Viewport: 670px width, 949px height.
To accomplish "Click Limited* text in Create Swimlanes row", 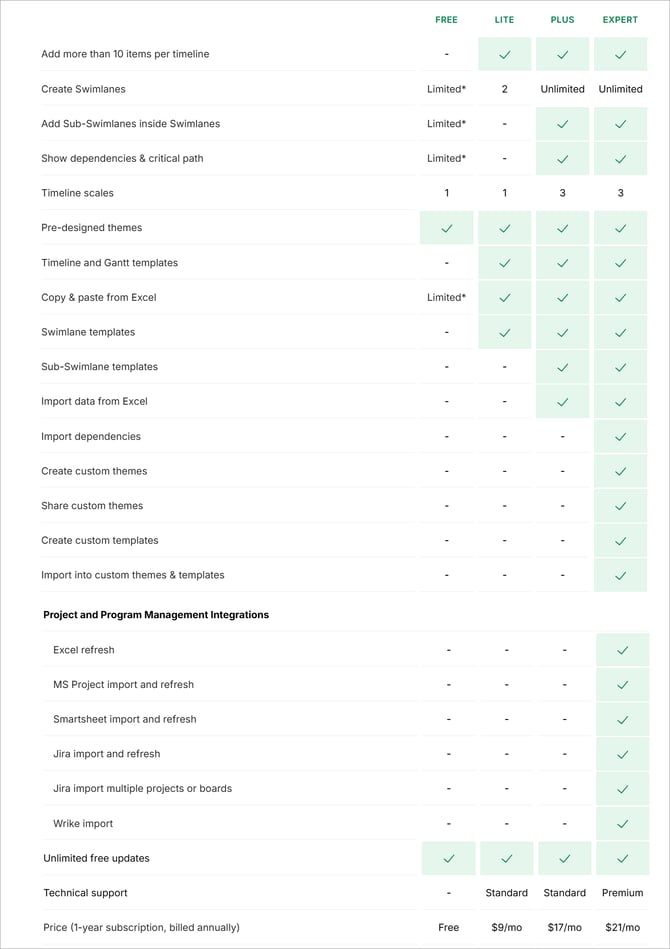I will tap(447, 89).
